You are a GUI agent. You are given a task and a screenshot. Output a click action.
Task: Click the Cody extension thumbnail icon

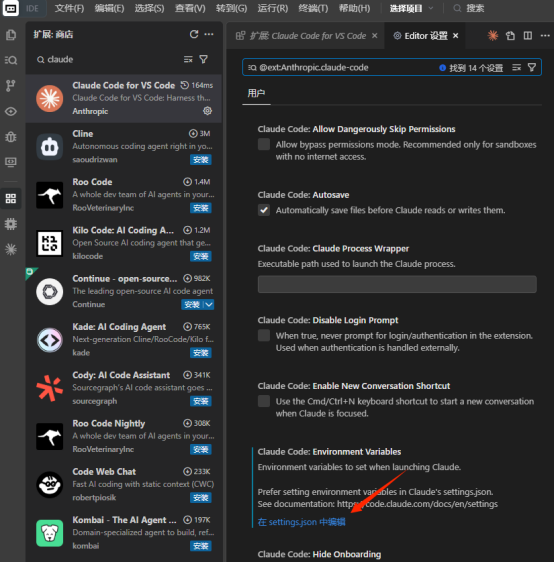50,388
